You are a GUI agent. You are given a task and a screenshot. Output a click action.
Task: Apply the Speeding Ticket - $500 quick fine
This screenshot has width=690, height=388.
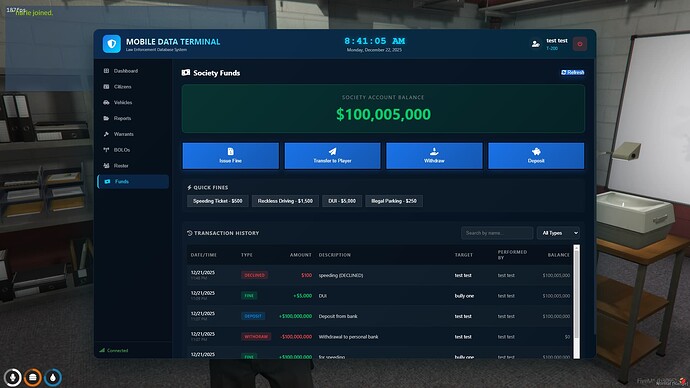pos(218,201)
